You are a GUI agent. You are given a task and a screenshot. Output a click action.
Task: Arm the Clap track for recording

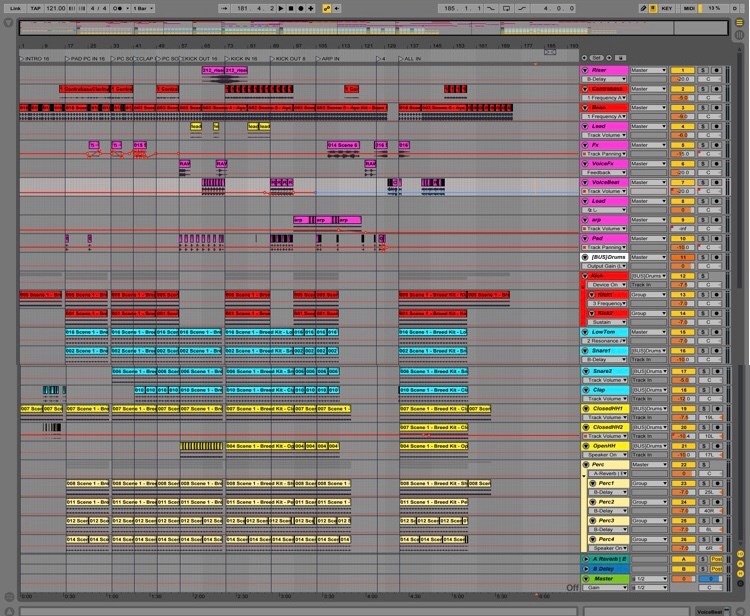click(716, 390)
